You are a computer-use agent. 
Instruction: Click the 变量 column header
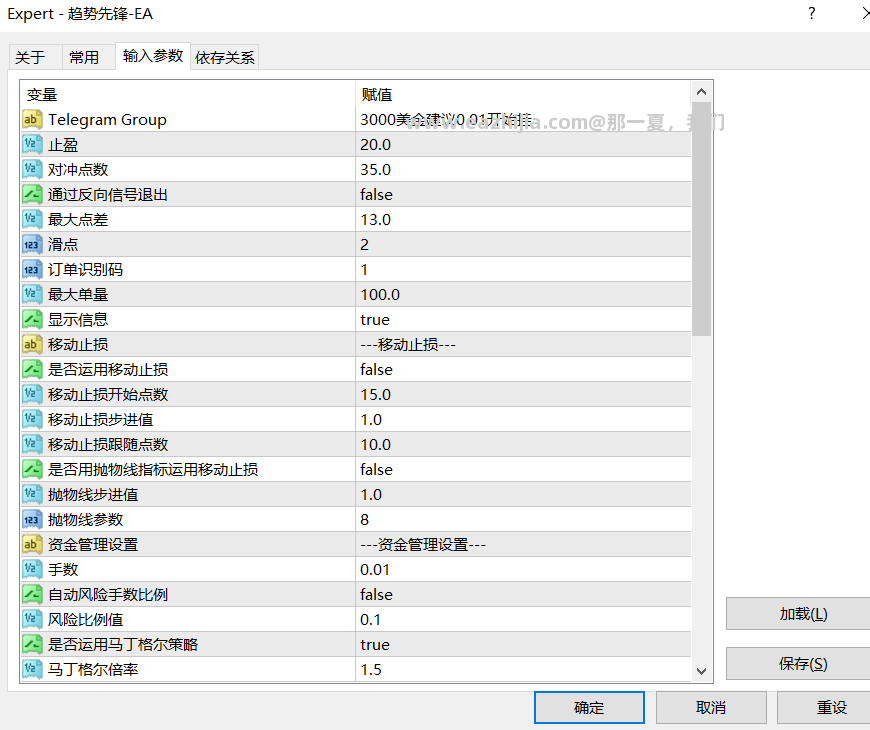[x=188, y=94]
